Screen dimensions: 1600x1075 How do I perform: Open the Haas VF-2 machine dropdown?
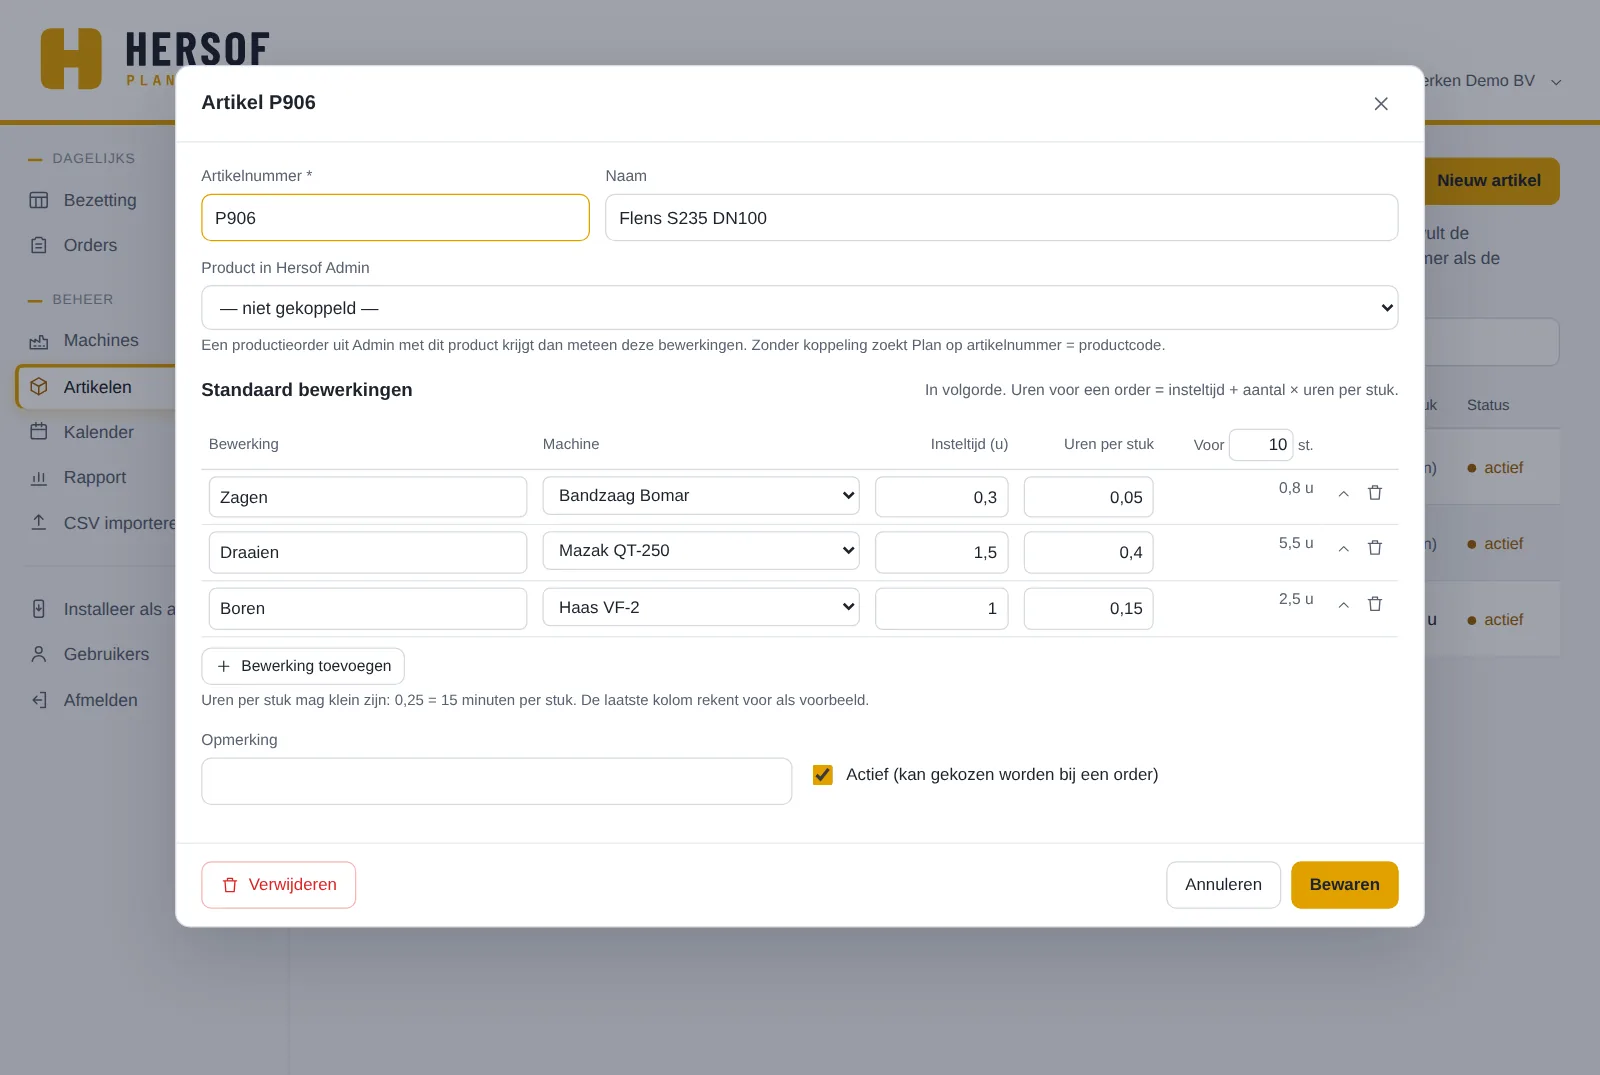701,607
